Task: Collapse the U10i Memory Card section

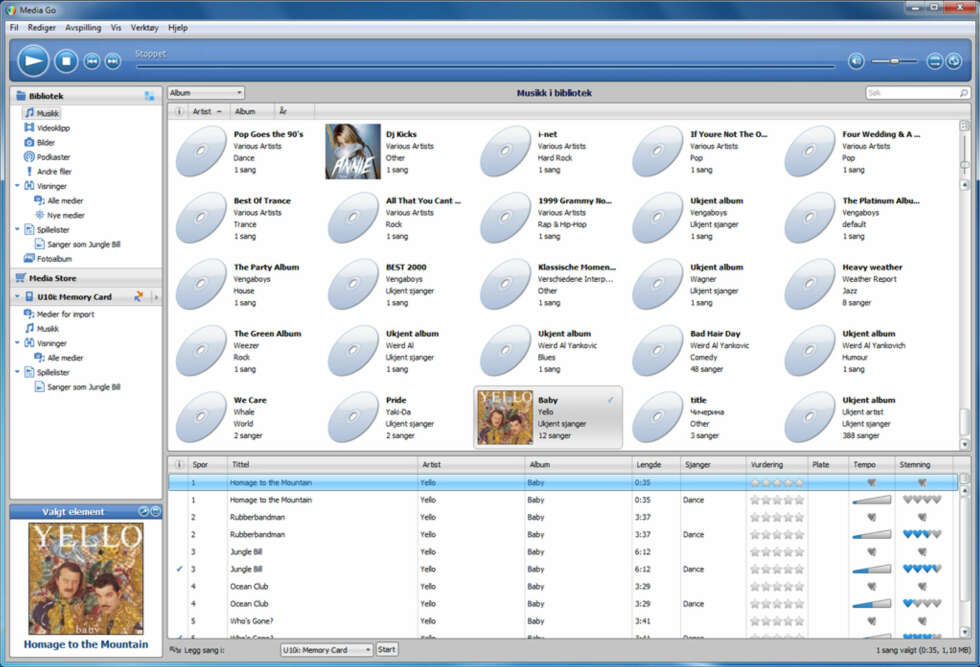Action: click(18, 296)
